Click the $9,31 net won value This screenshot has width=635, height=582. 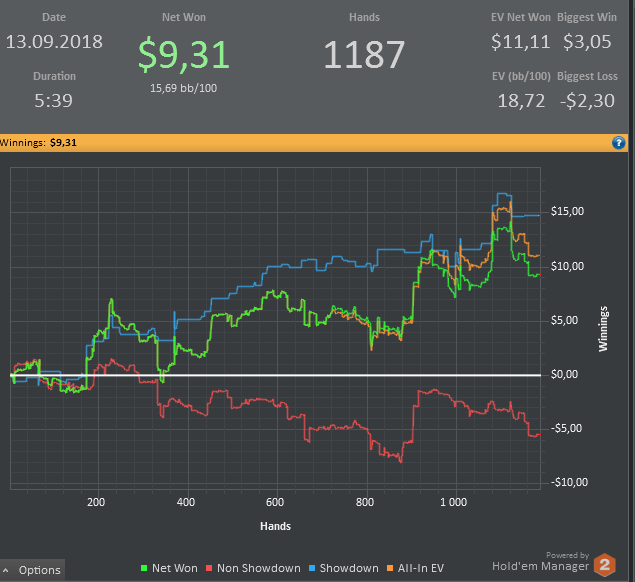click(184, 54)
